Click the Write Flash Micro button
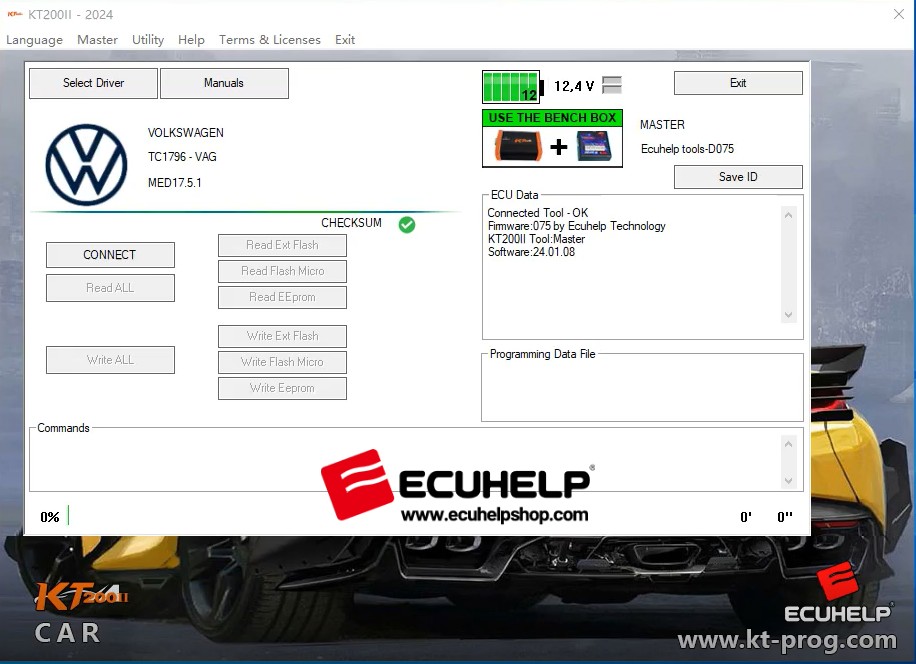916x664 pixels. tap(282, 362)
